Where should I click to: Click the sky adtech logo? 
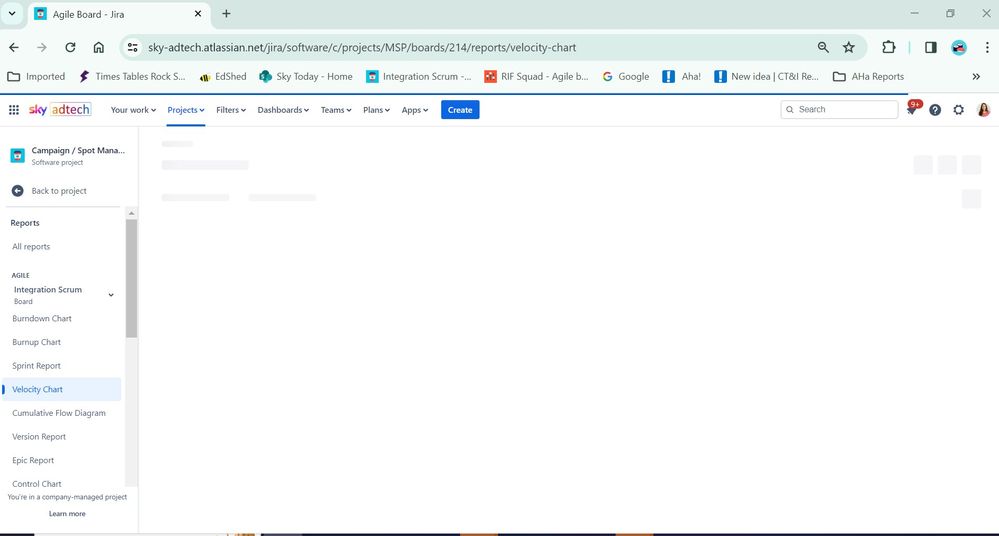pyautogui.click(x=60, y=110)
